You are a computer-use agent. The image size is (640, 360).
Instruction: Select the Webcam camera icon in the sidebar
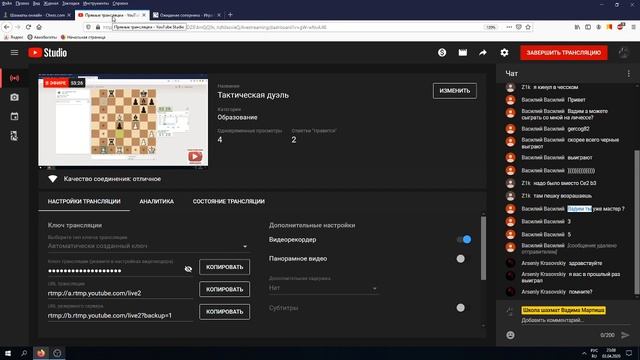coord(14,97)
